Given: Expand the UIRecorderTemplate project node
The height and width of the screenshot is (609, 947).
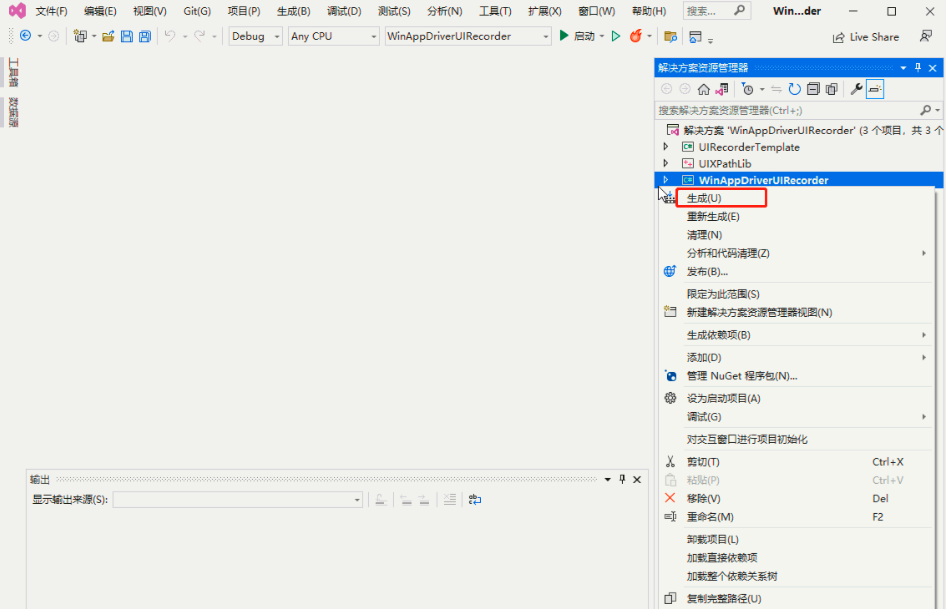Looking at the screenshot, I should pyautogui.click(x=666, y=147).
